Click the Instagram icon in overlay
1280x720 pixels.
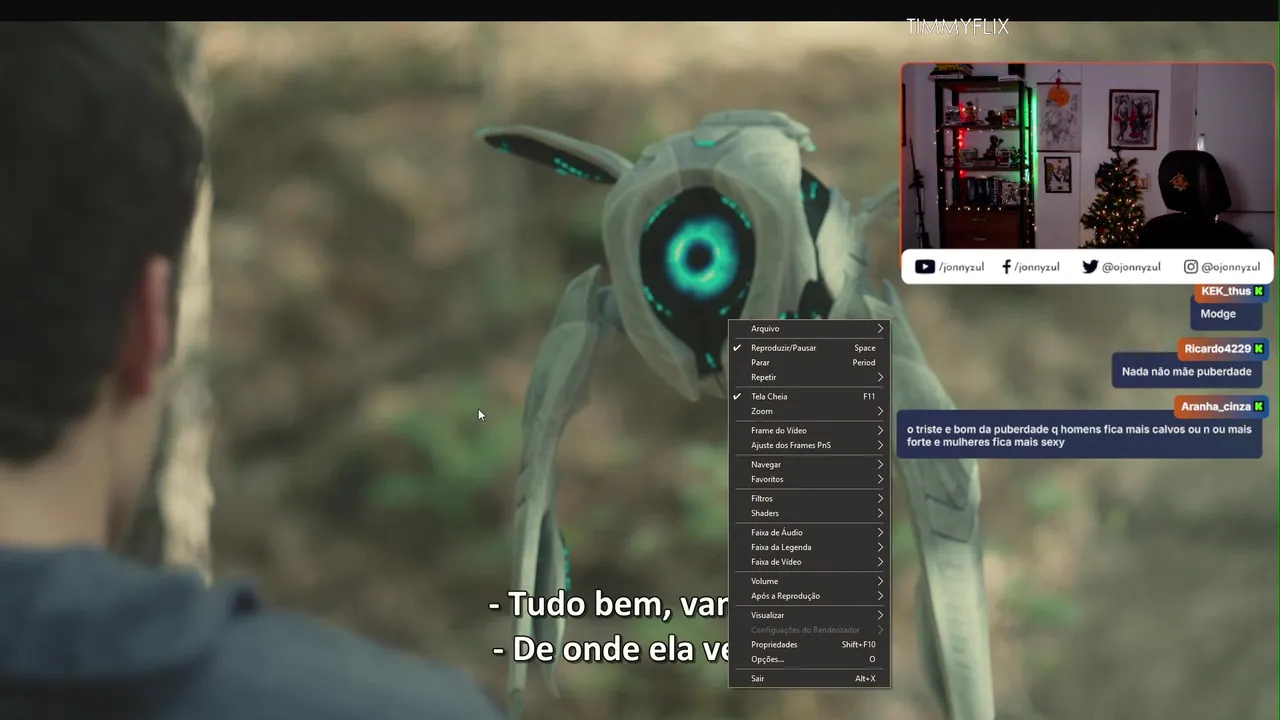point(1191,267)
